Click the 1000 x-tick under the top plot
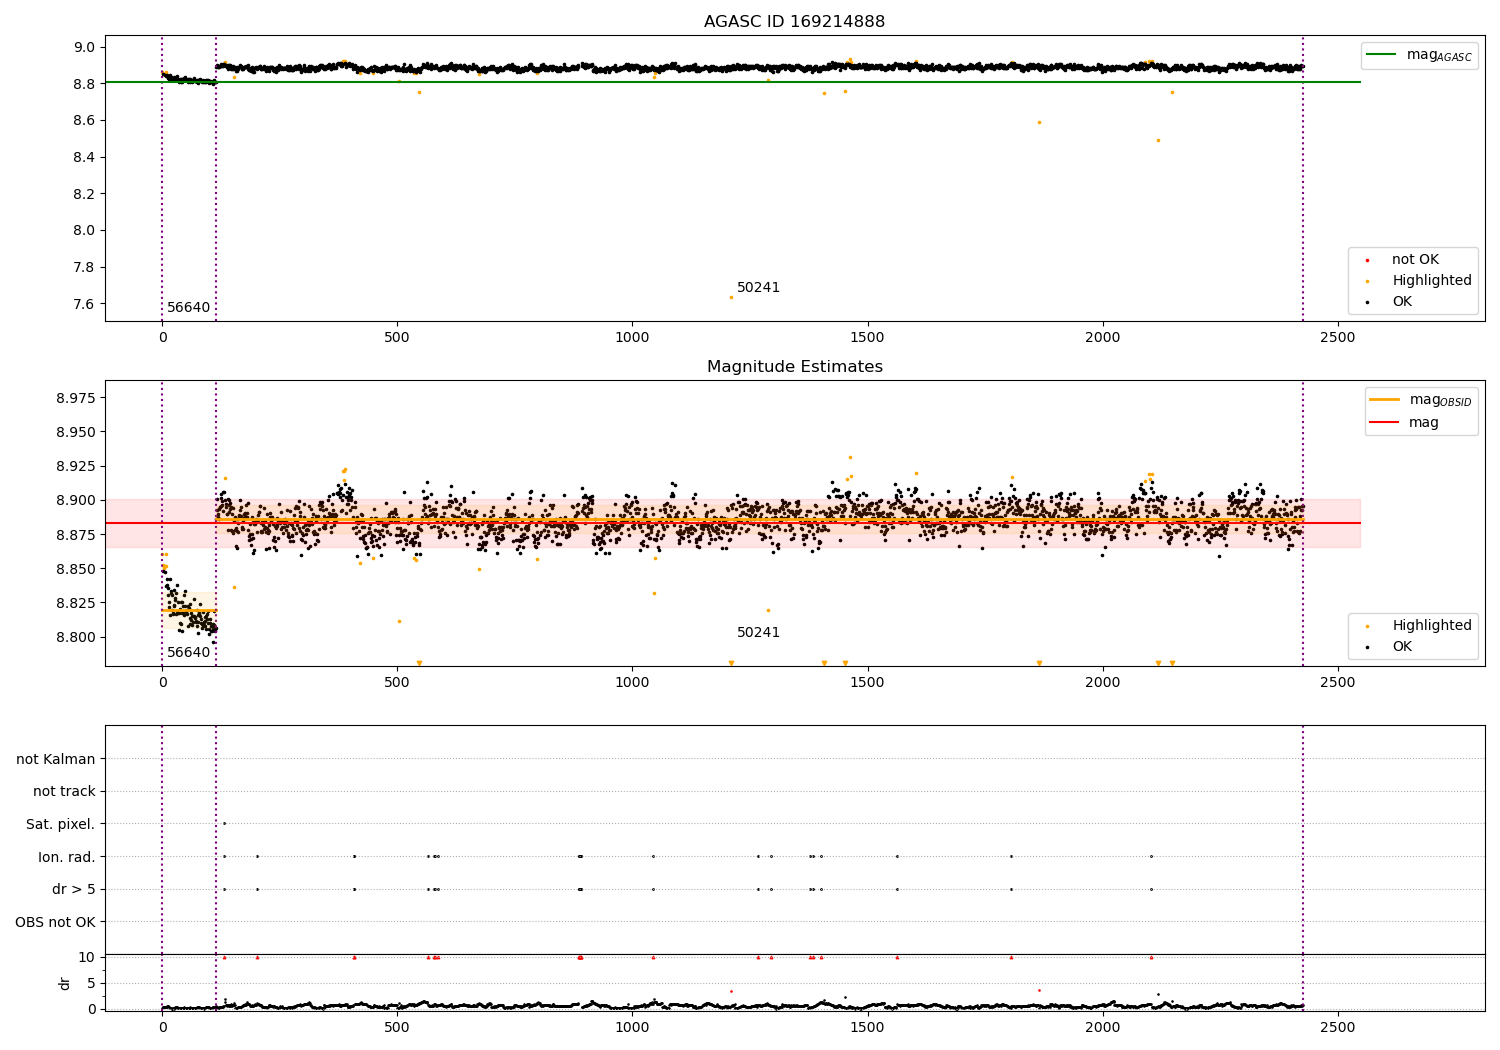 coord(632,337)
